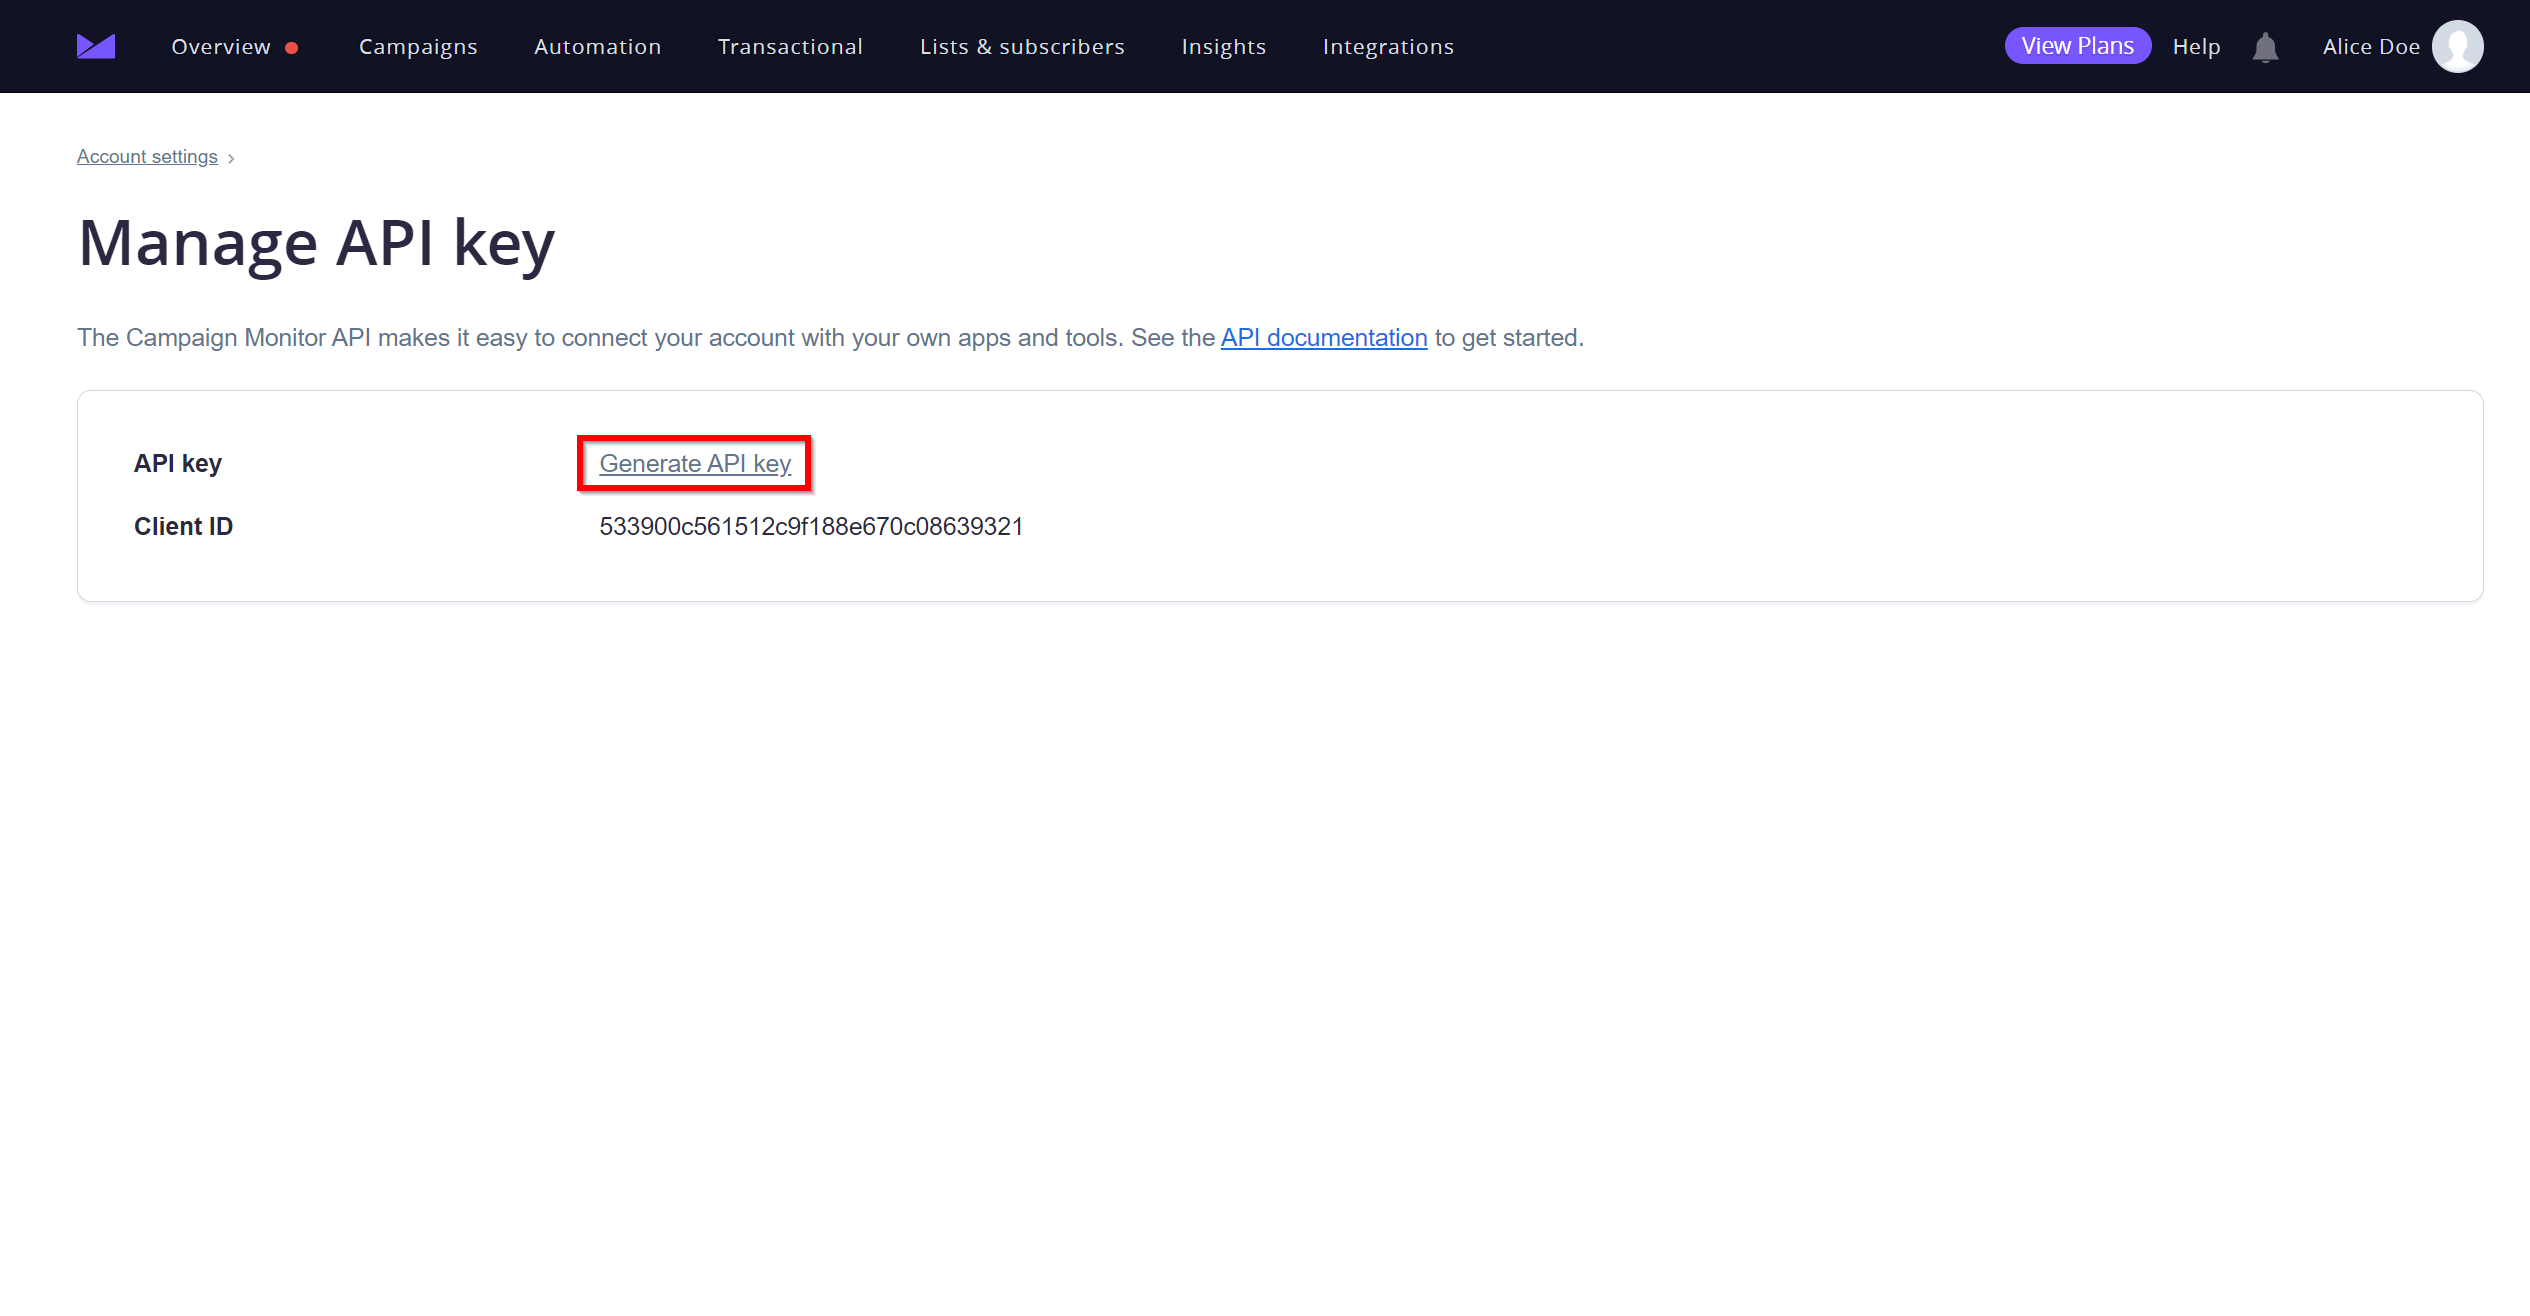2530x1316 pixels.
Task: Open the notifications bell icon
Action: pos(2265,47)
